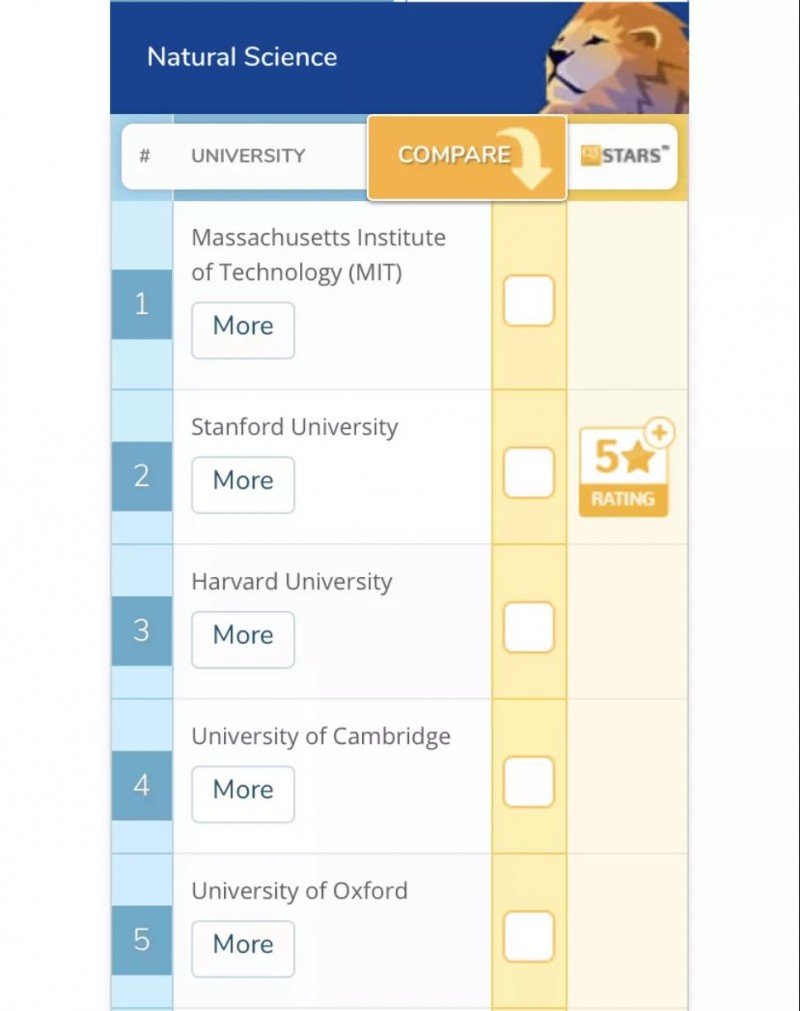The width and height of the screenshot is (800, 1011).
Task: Open the University of Cambridge link
Action: click(321, 736)
